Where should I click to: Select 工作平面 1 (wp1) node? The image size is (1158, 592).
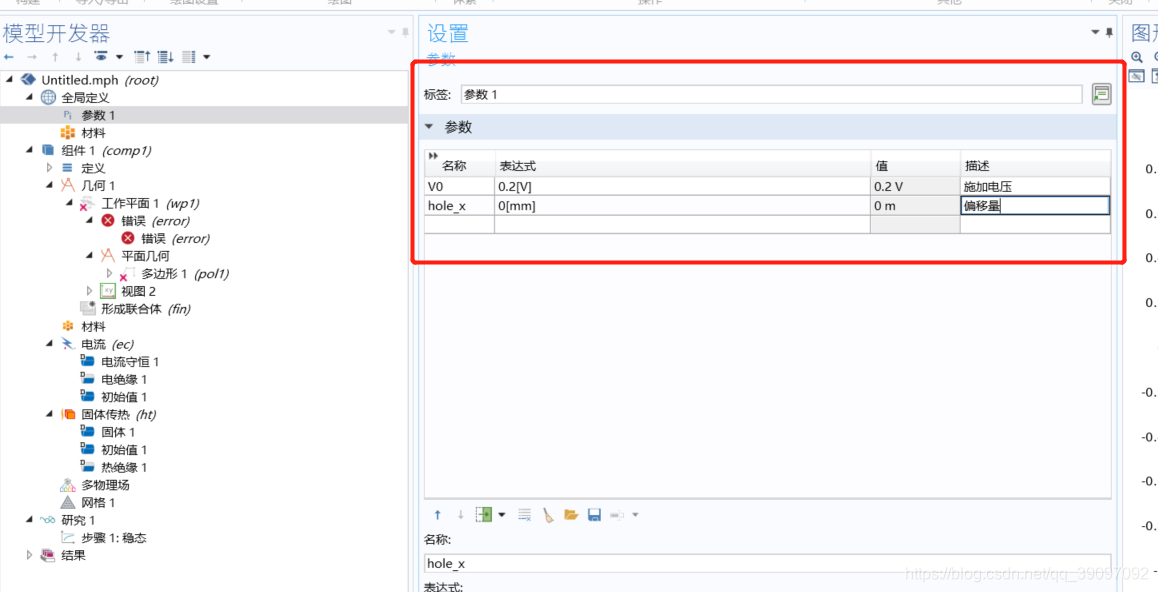click(x=151, y=203)
